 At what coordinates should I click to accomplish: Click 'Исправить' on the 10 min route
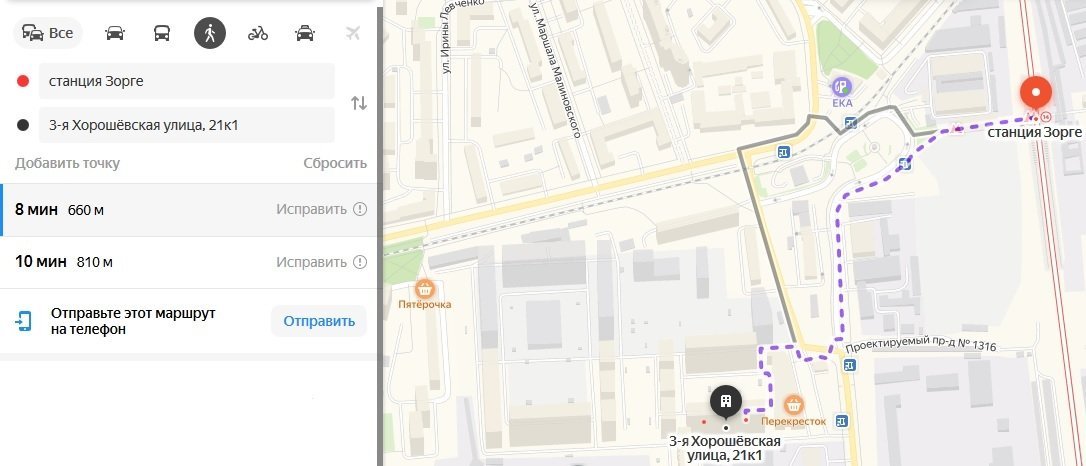click(x=311, y=262)
